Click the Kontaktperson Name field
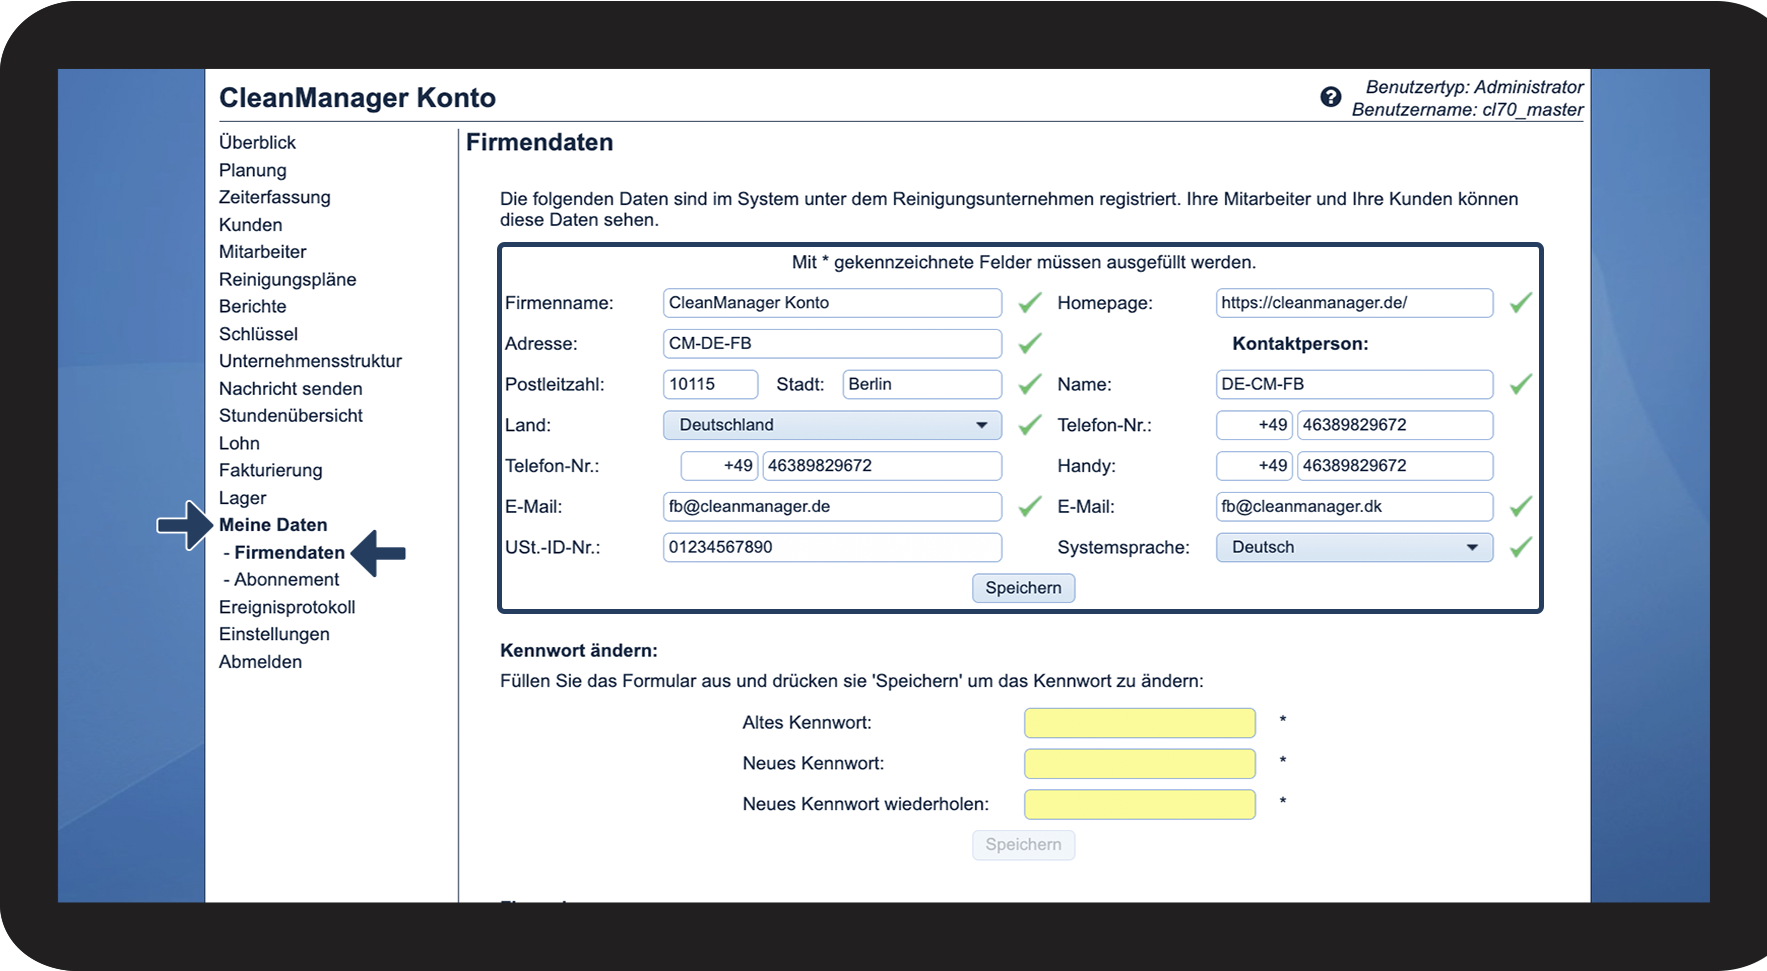The height and width of the screenshot is (971, 1767). click(x=1354, y=385)
